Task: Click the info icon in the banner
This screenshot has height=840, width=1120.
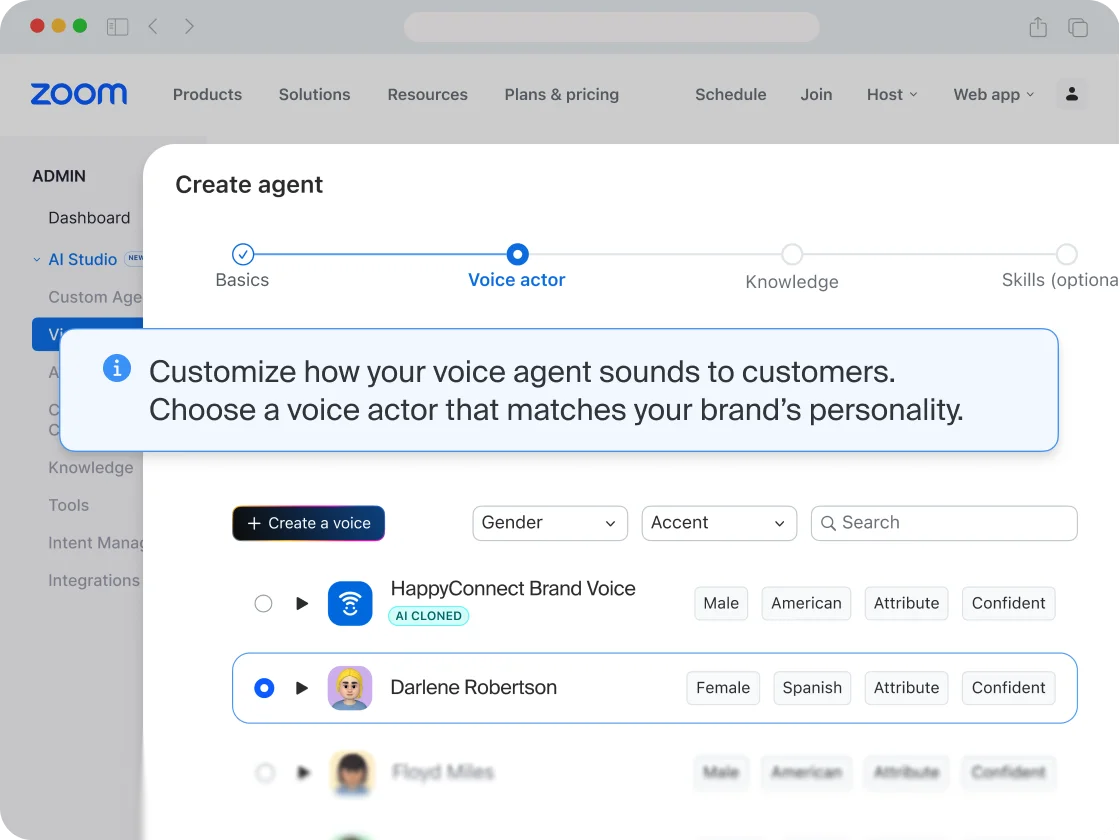Action: pos(117,368)
